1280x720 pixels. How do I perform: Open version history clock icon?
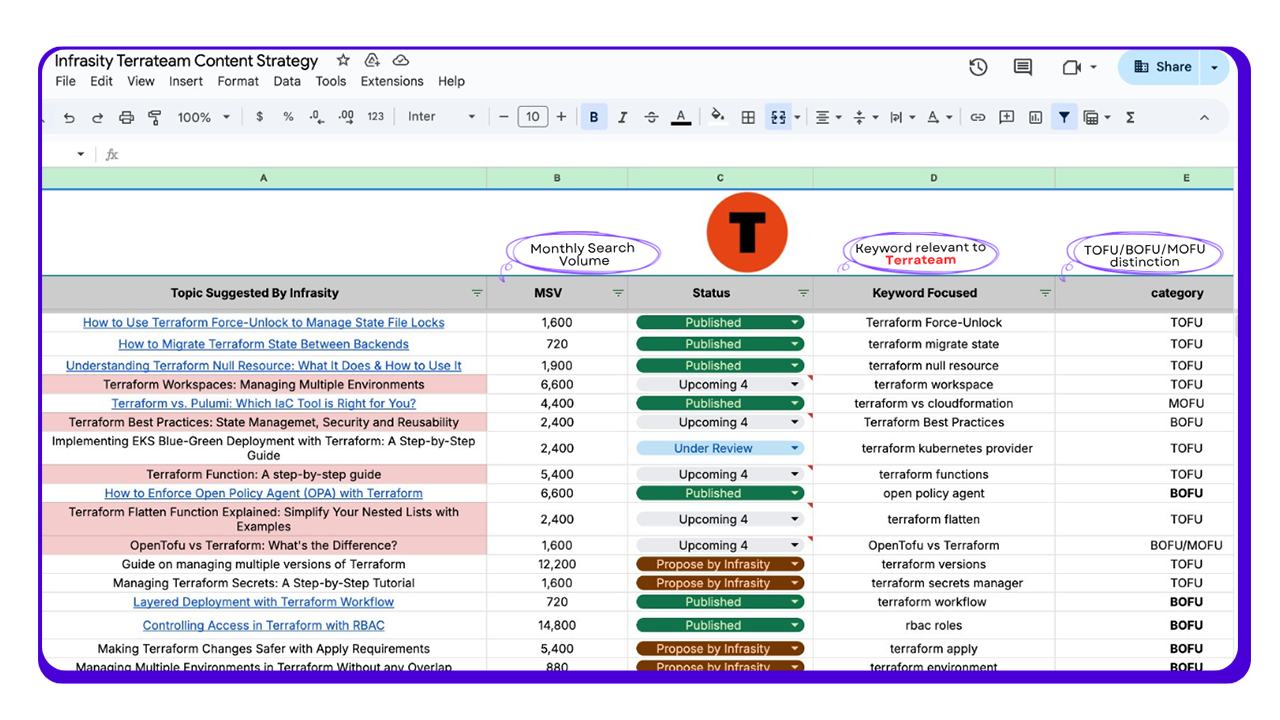click(978, 67)
